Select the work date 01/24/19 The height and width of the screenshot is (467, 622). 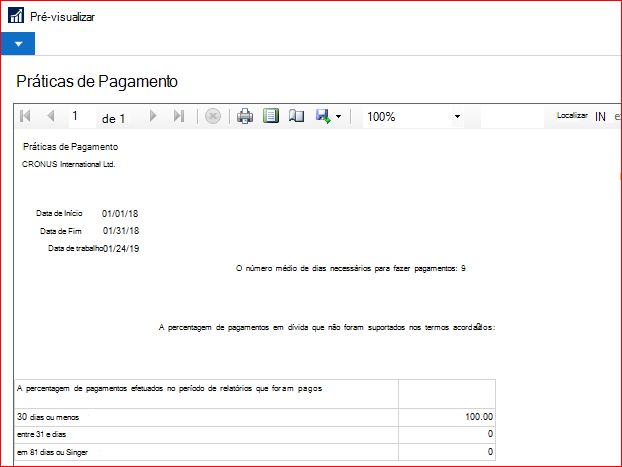pos(121,249)
